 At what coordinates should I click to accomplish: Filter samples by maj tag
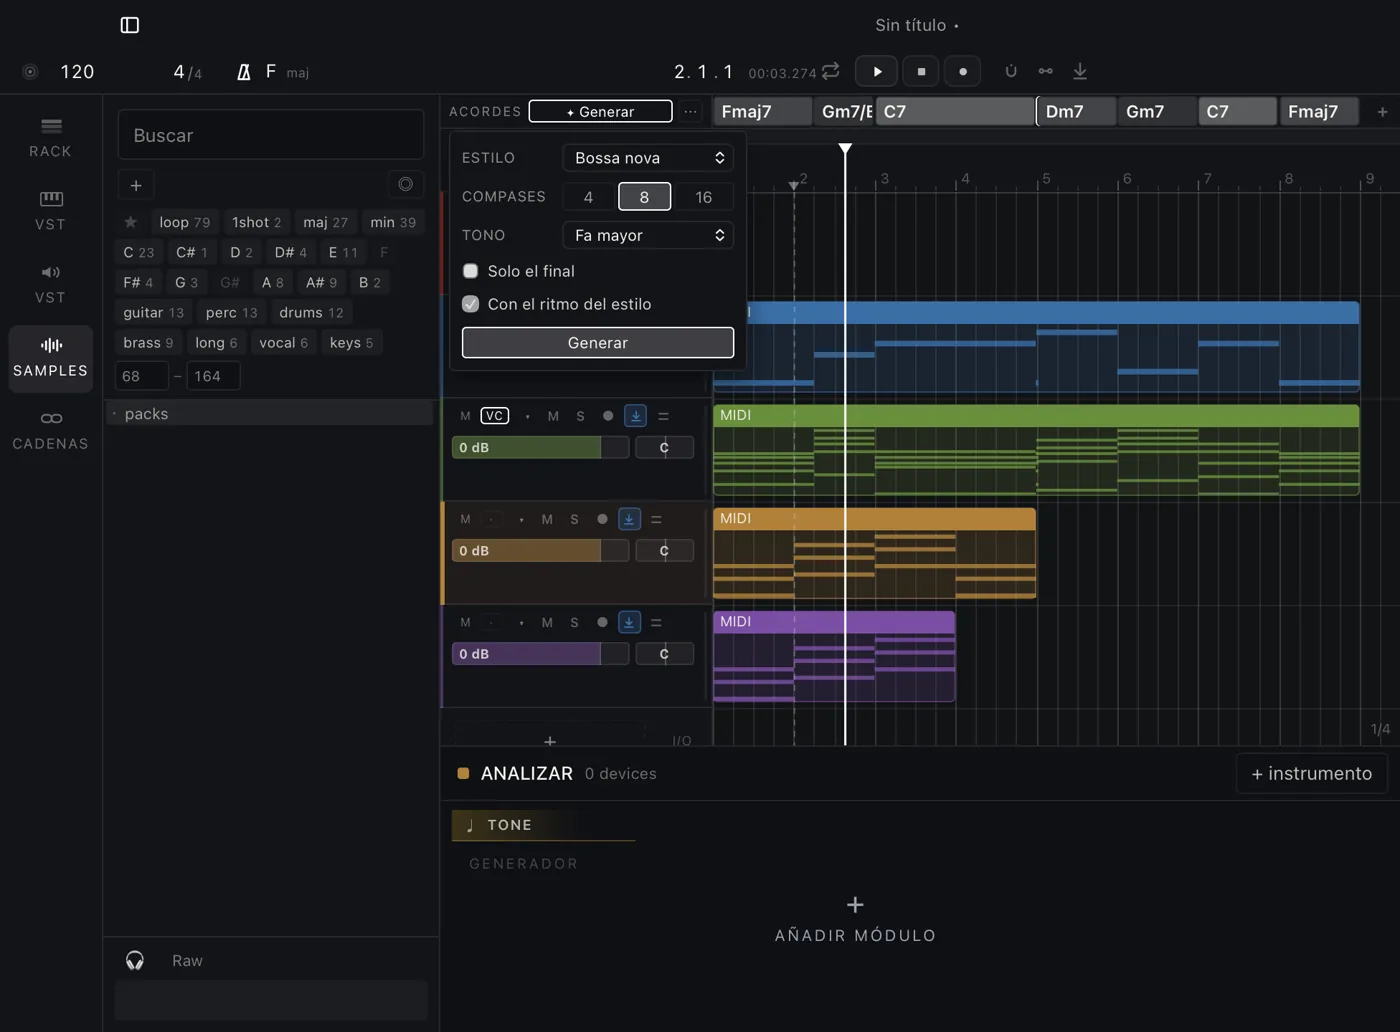tap(325, 222)
